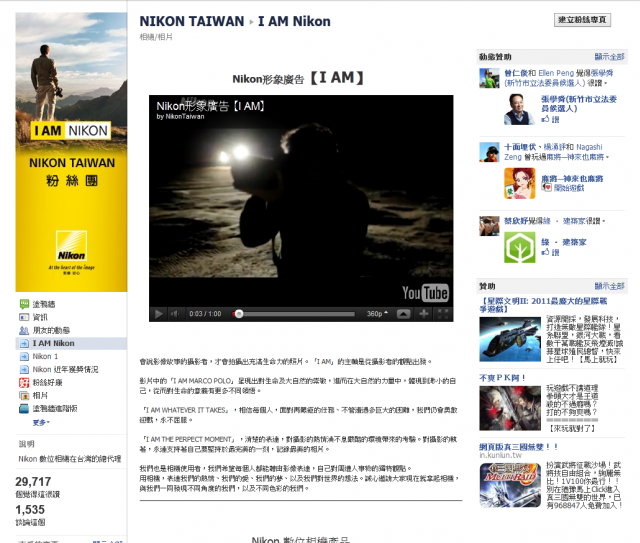This screenshot has width=640, height=543.
Task: Click the spaceship ad thumbnail image
Action: [x=510, y=339]
